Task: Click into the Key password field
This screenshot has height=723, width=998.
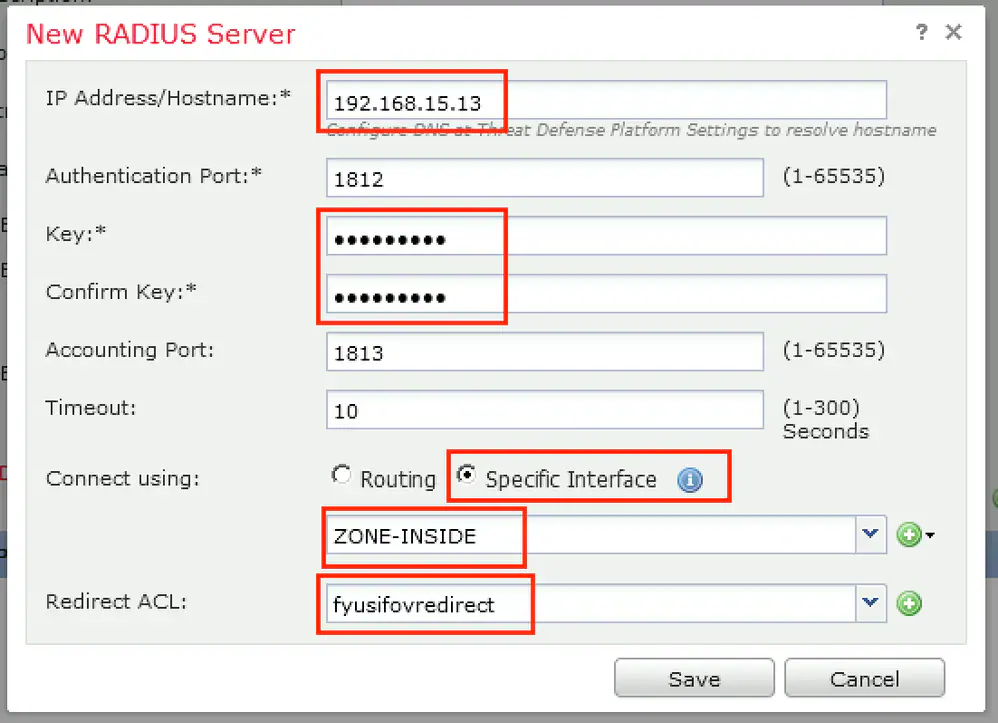Action: [606, 238]
